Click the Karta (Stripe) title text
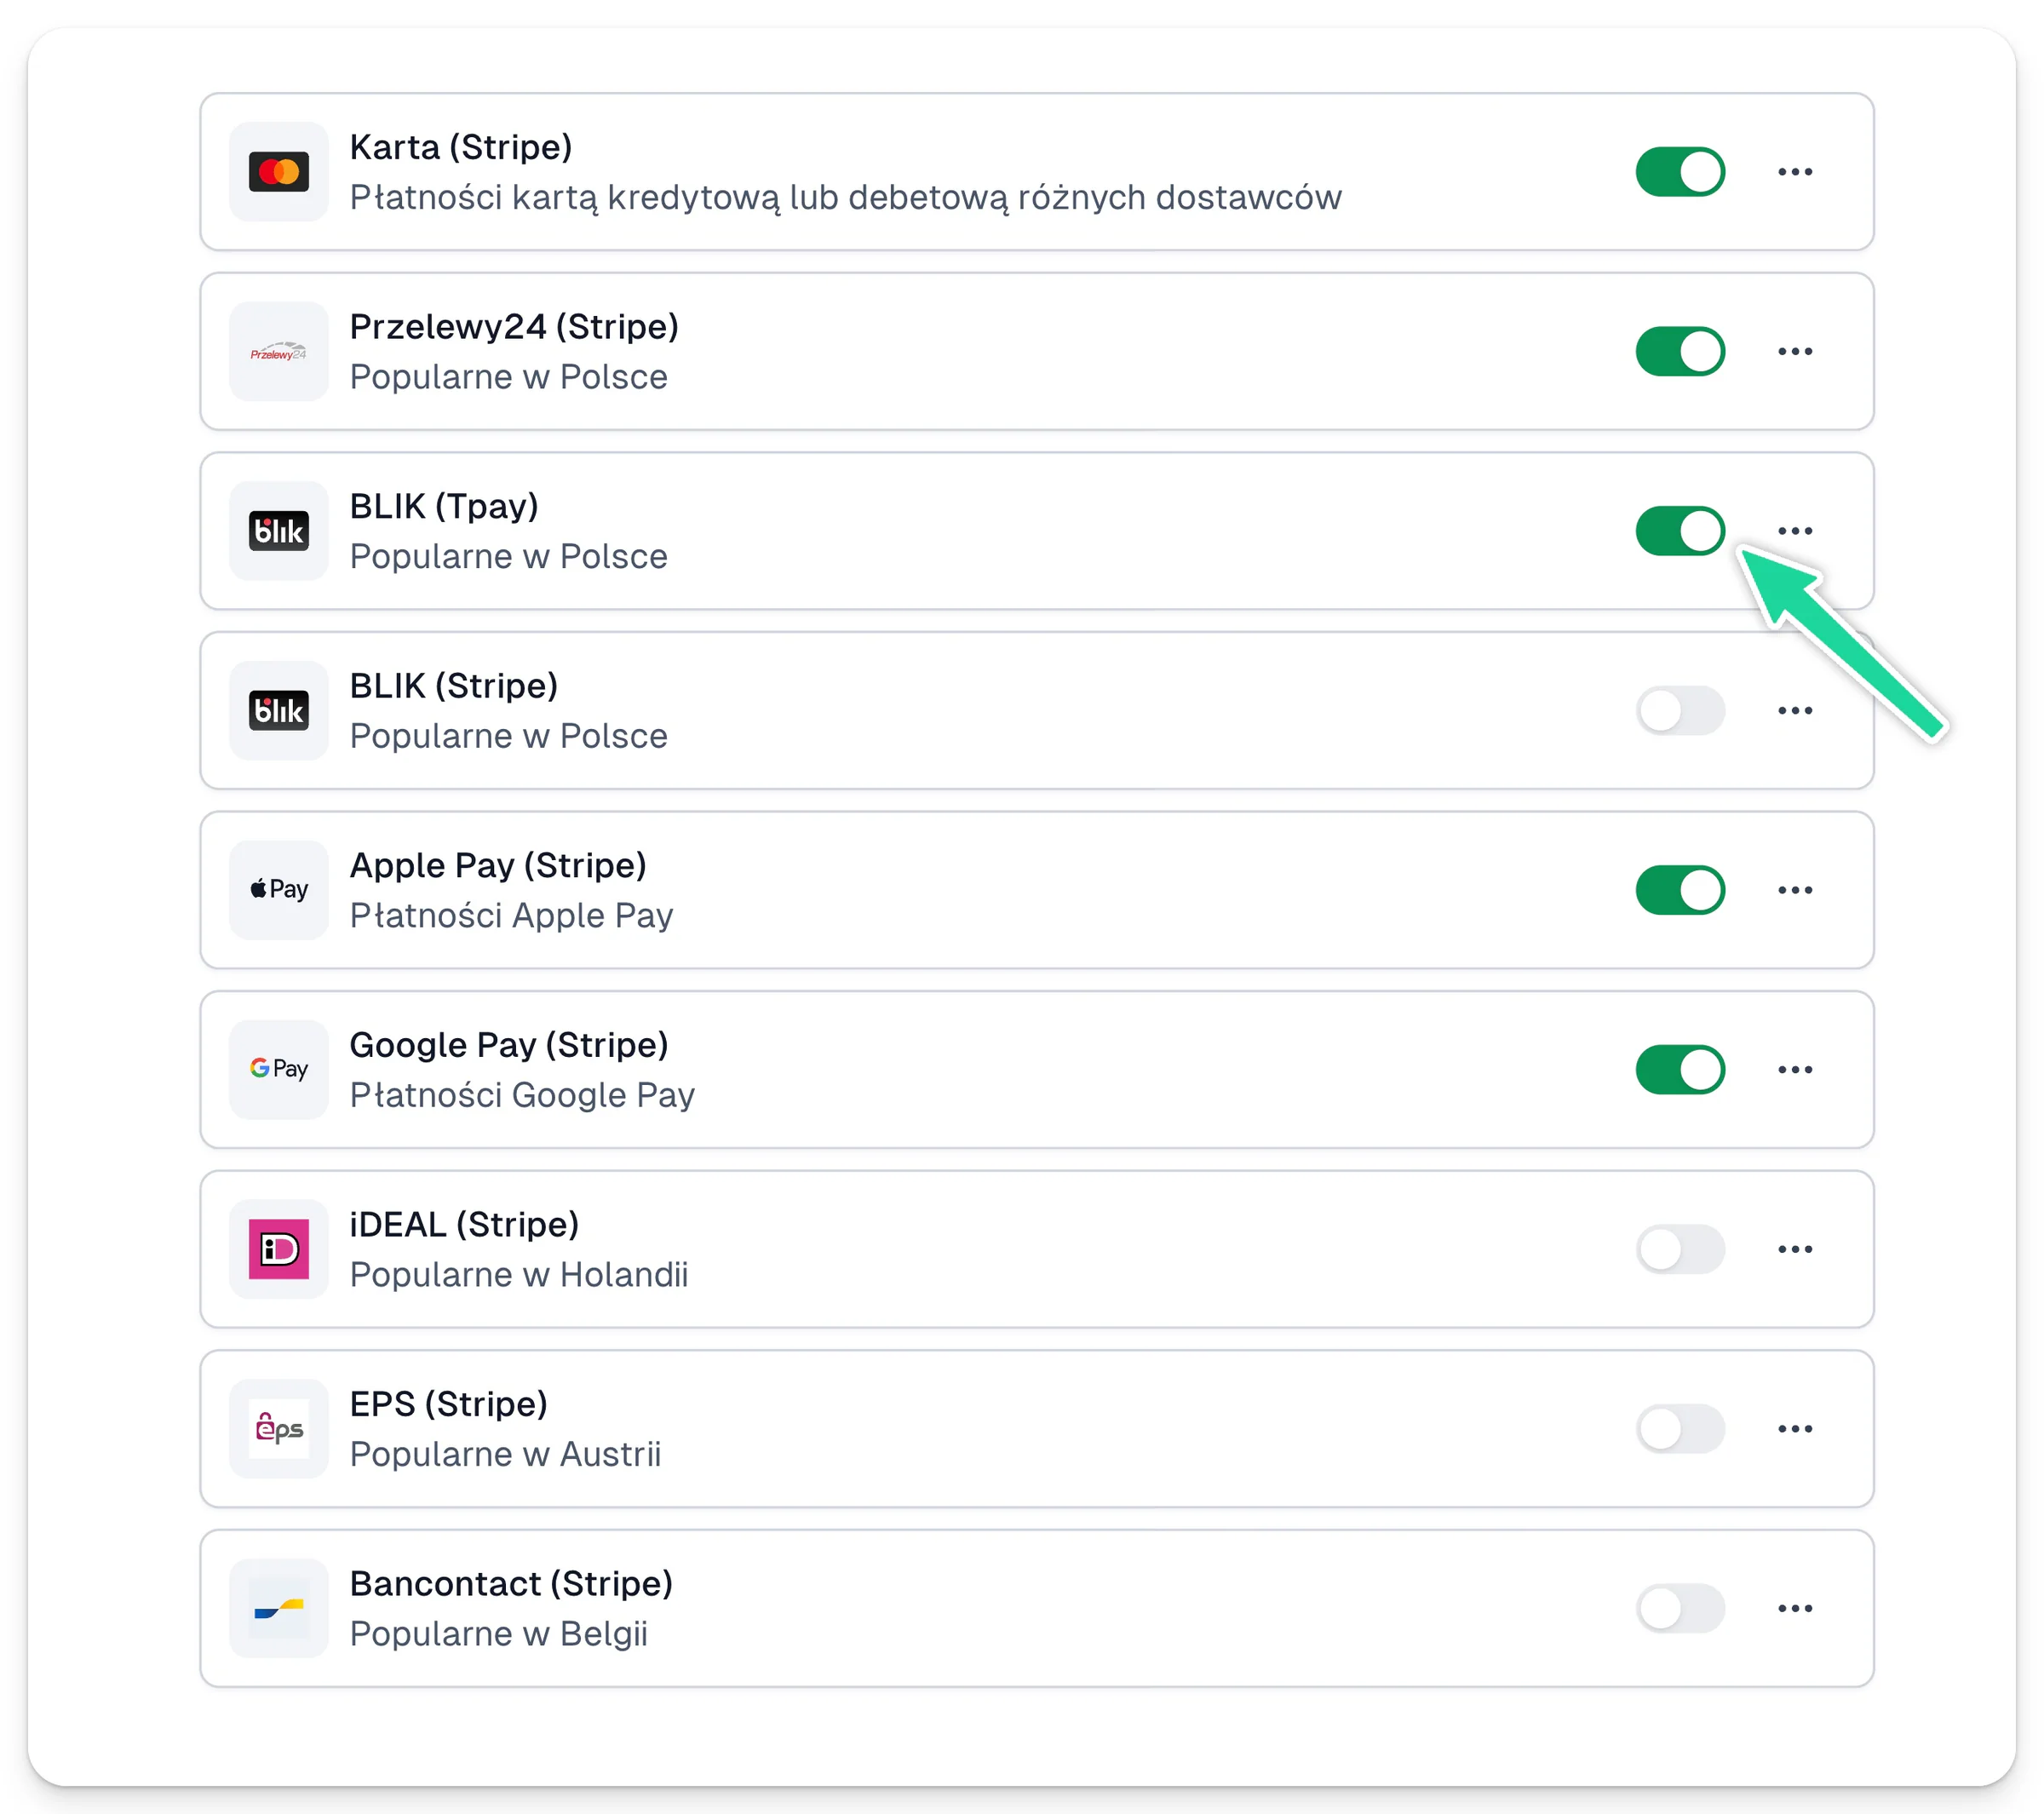Screen dimensions: 2044x1814 (461, 148)
